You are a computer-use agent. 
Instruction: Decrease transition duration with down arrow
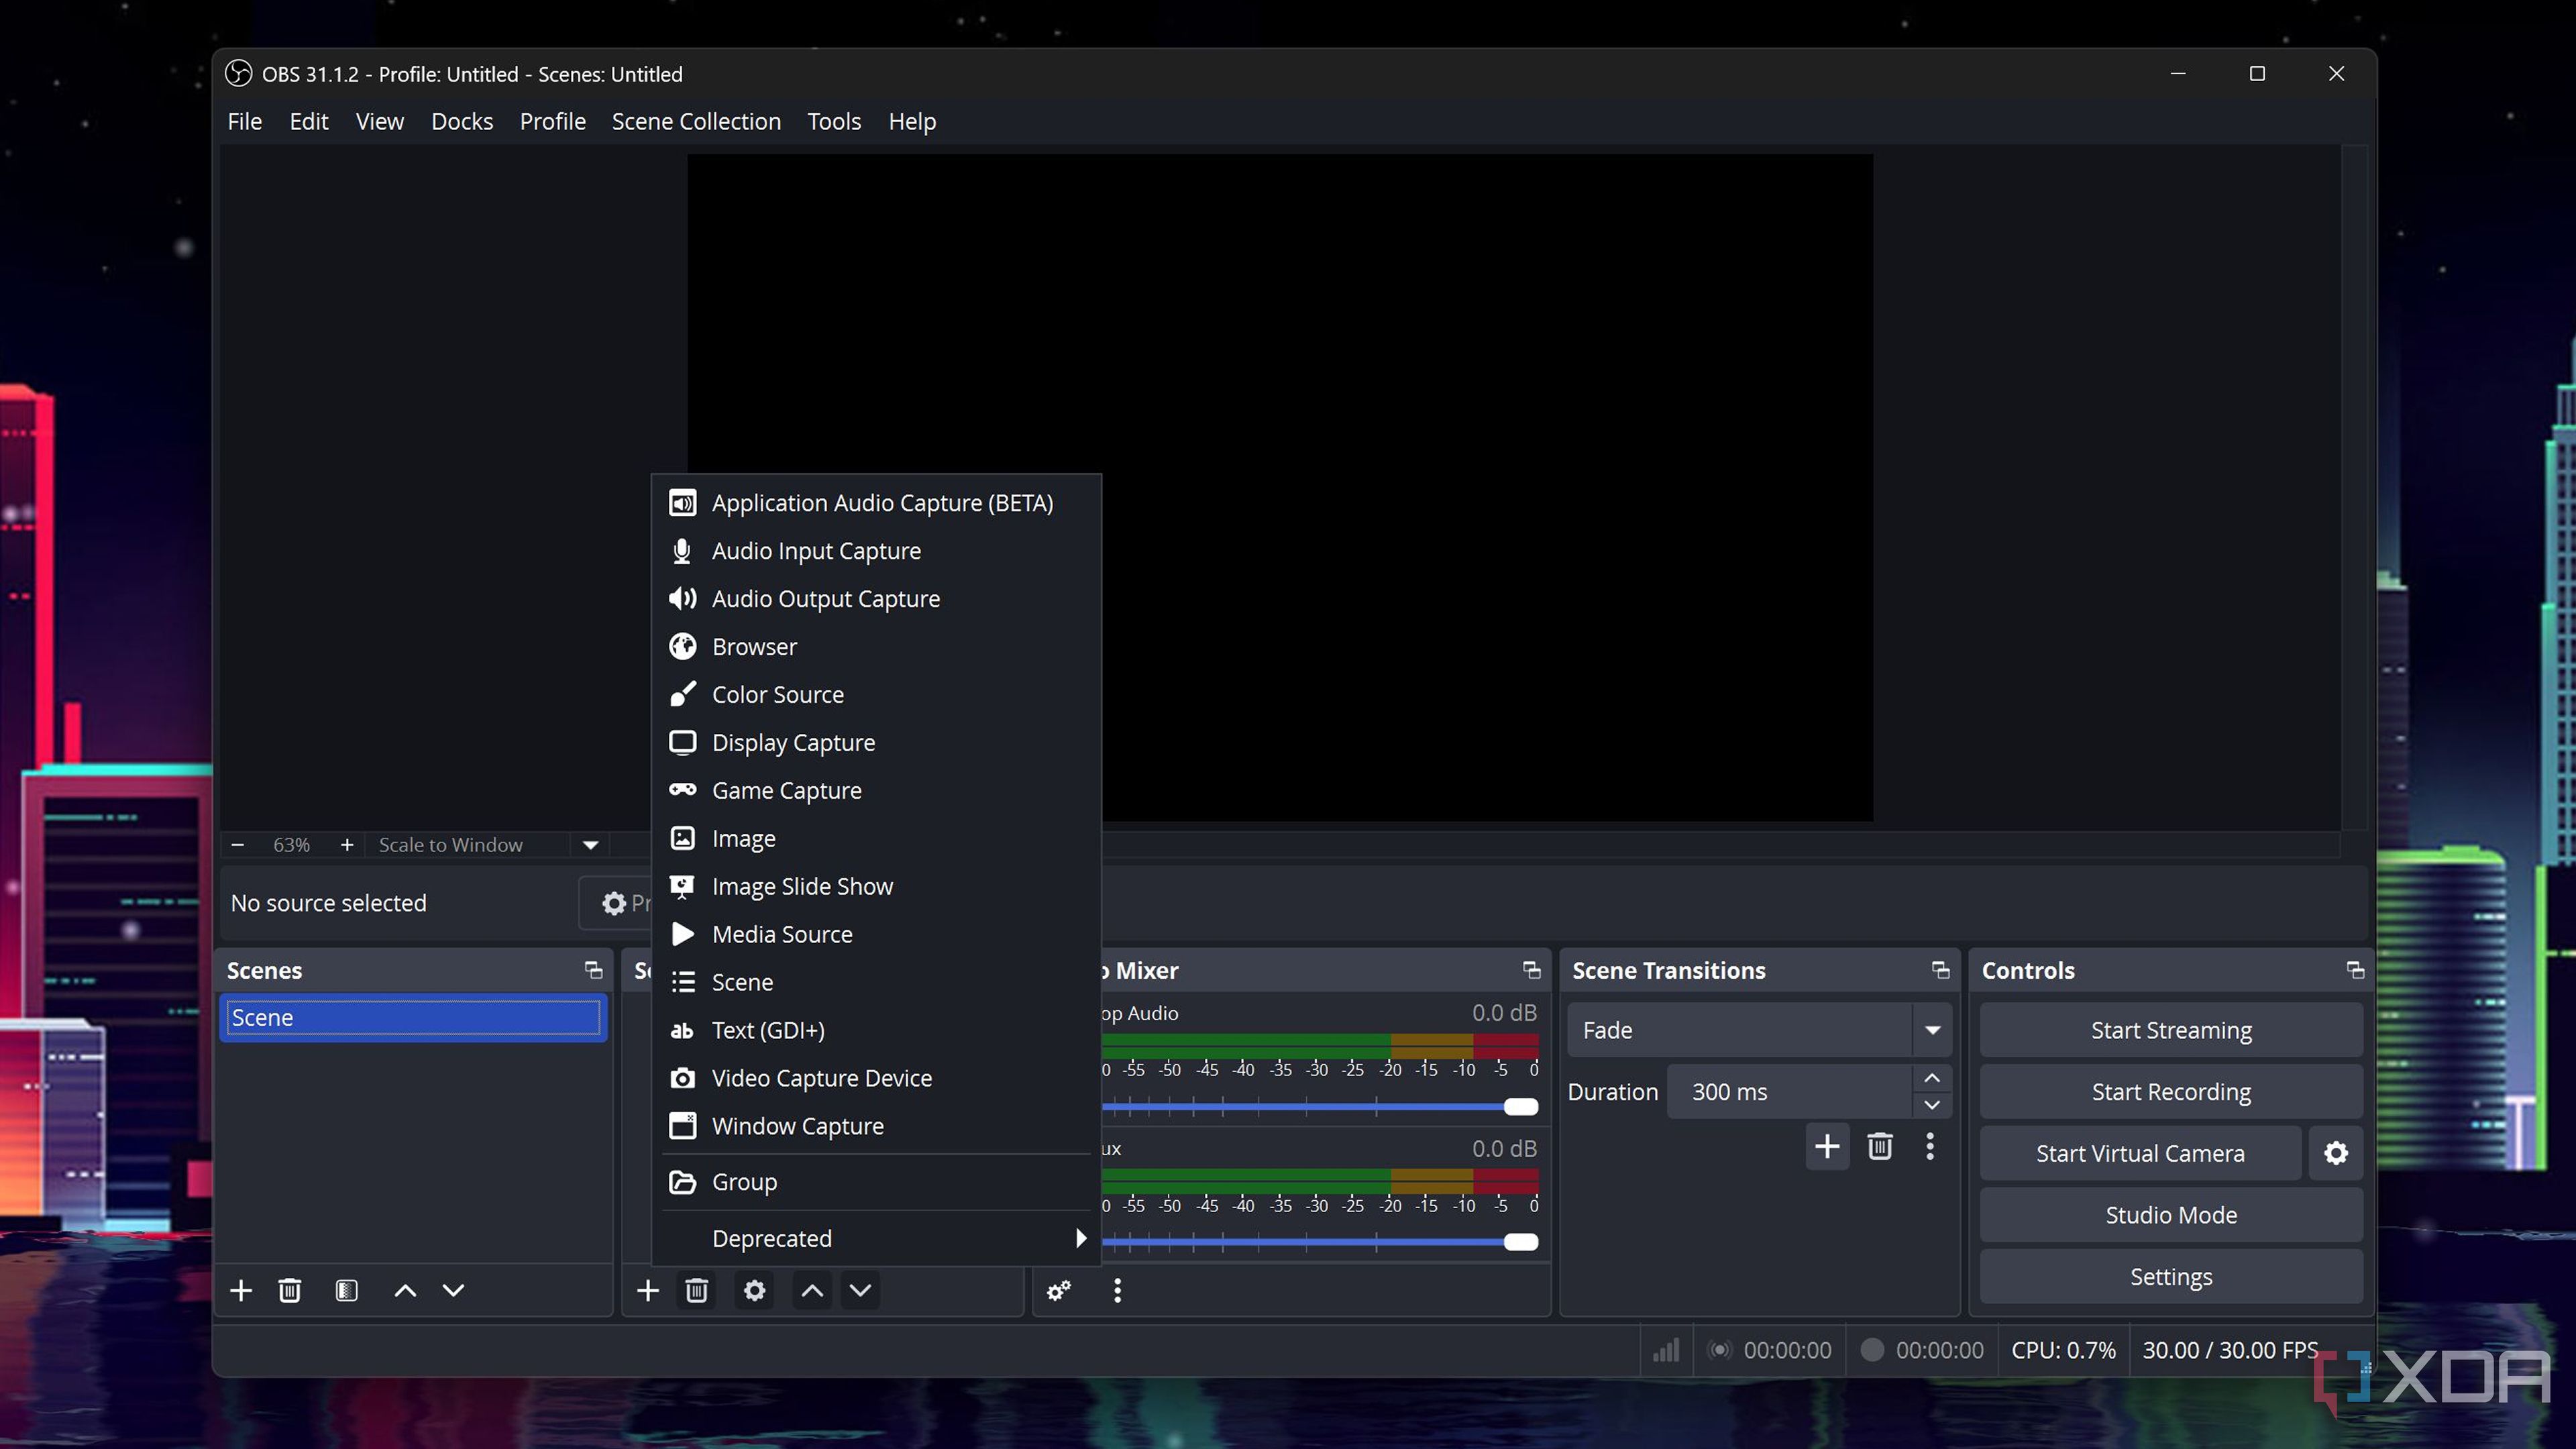click(x=1932, y=1105)
